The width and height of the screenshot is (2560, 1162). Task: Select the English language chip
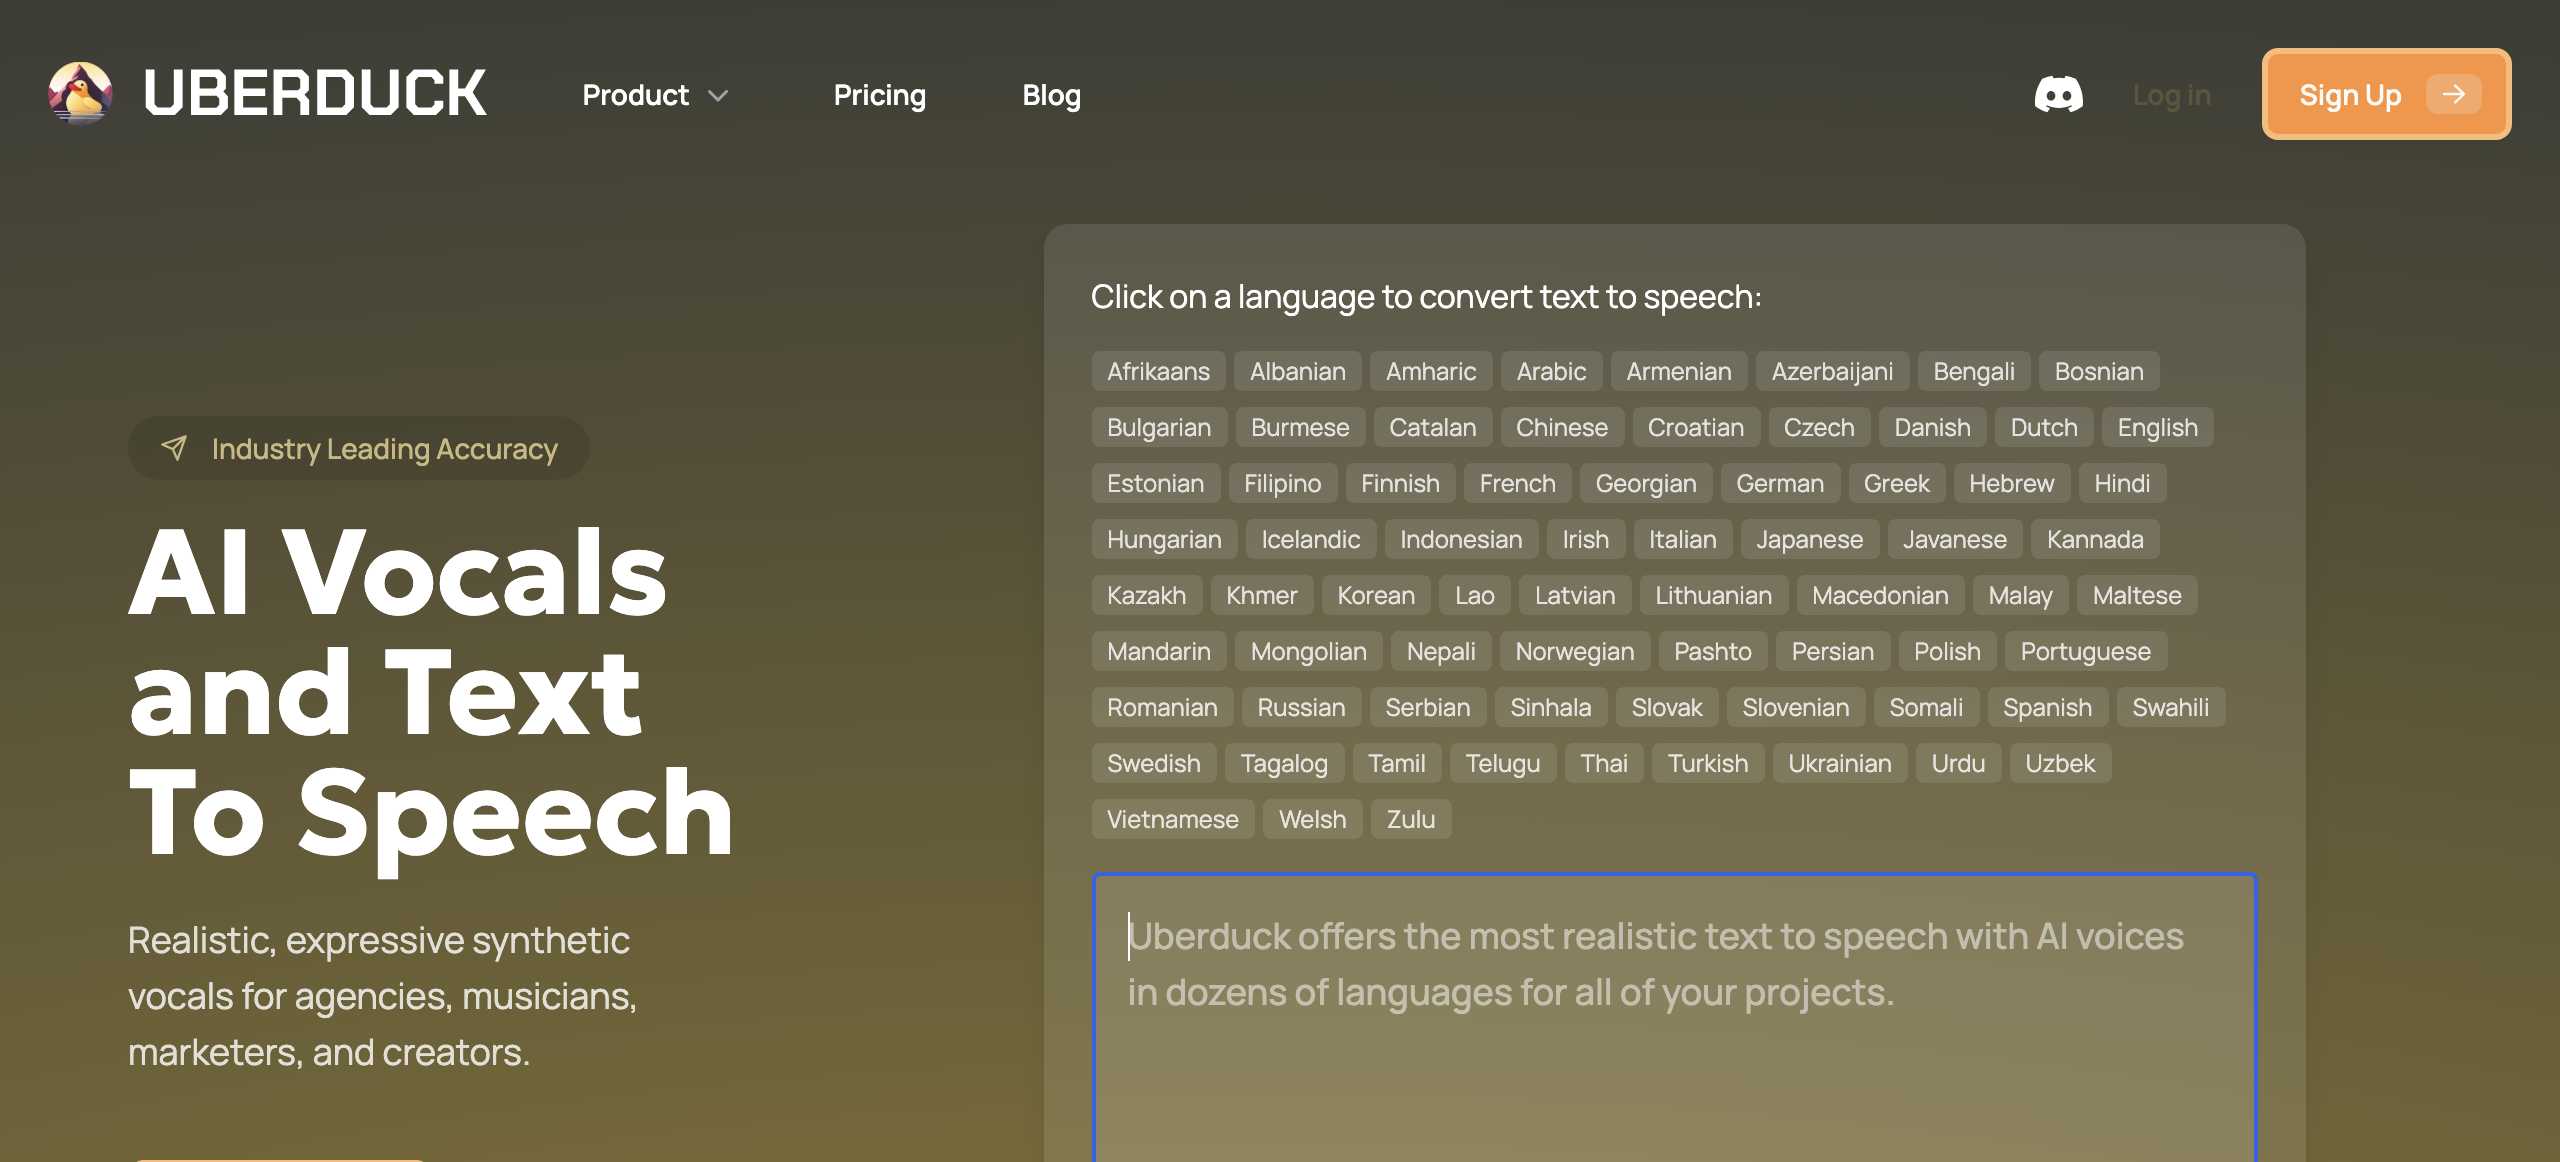pyautogui.click(x=2157, y=427)
